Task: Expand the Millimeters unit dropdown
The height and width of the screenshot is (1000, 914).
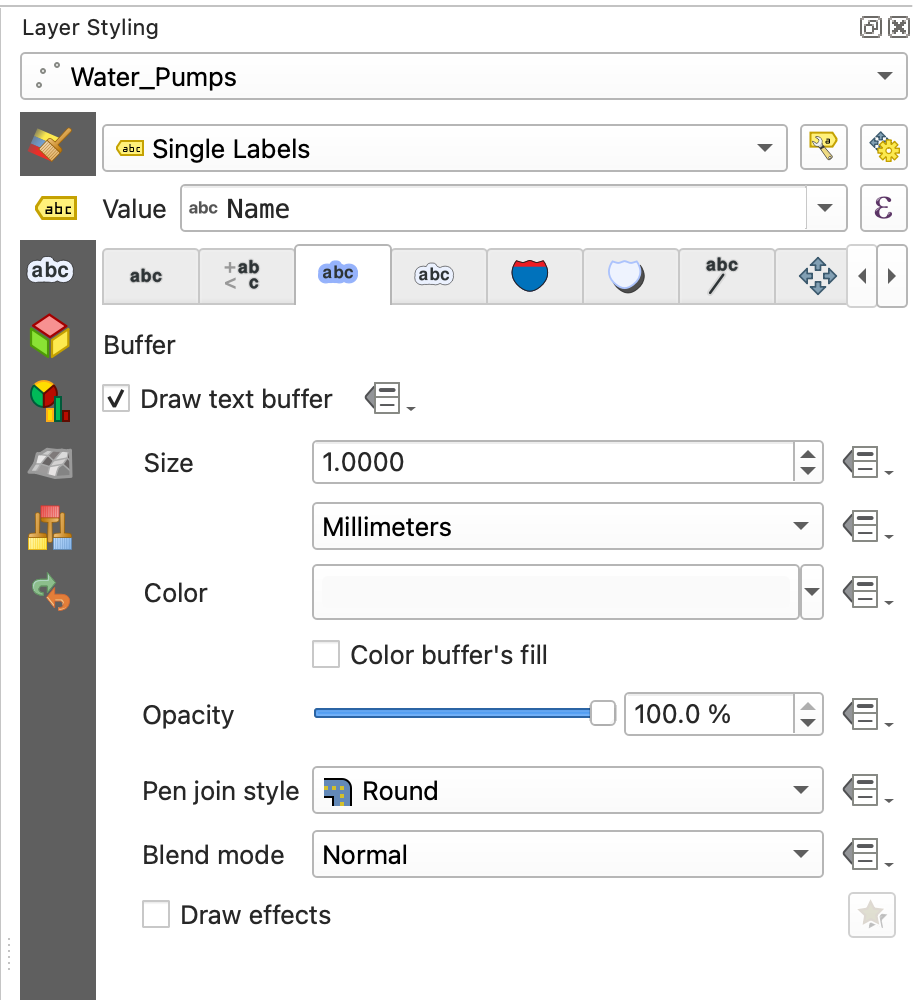Action: click(567, 527)
